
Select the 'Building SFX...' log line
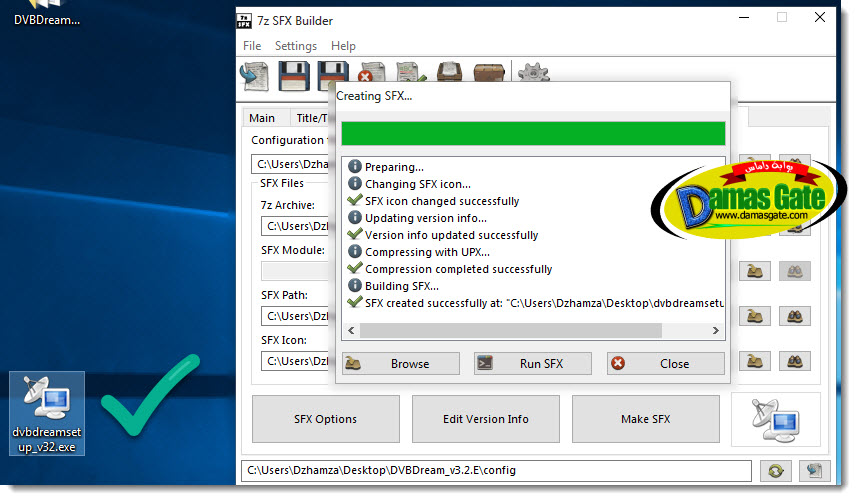(x=393, y=285)
